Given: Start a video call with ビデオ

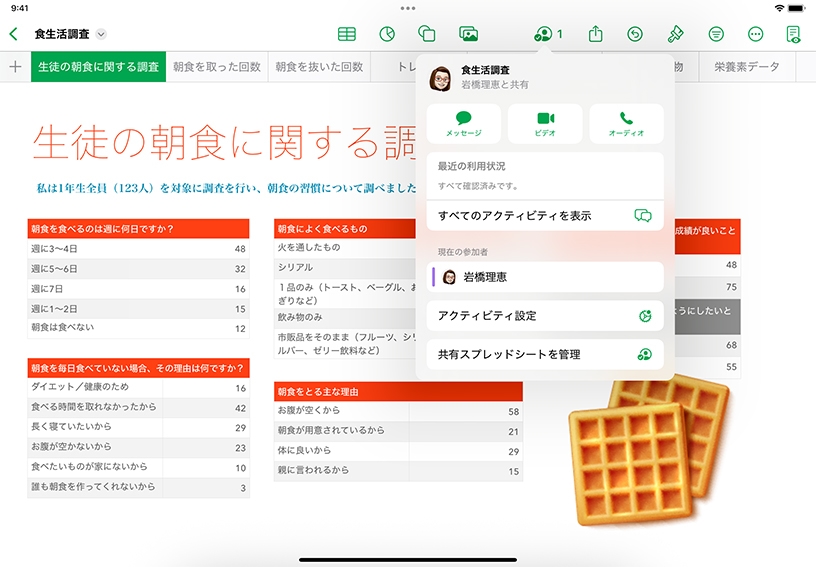Looking at the screenshot, I should click(545, 123).
